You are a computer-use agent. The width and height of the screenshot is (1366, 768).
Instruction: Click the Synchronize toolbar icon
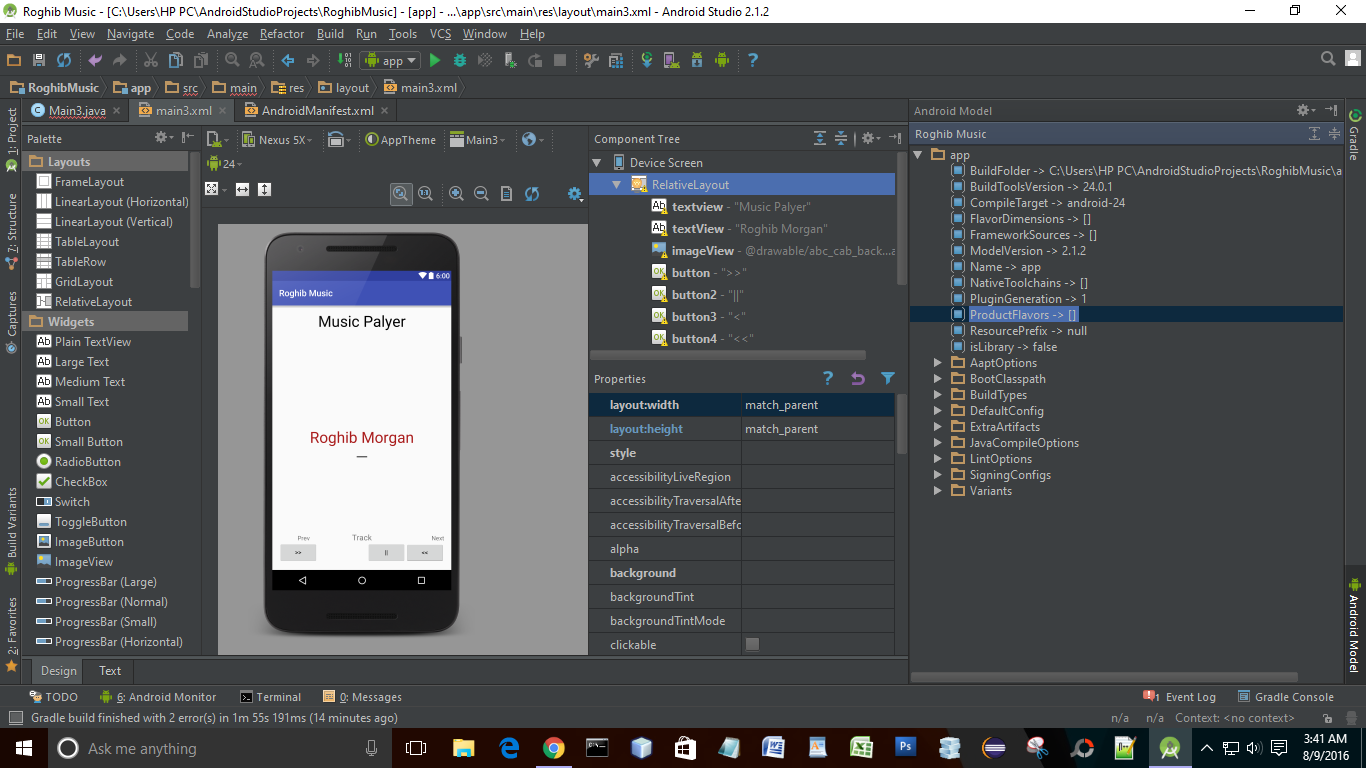coord(64,61)
